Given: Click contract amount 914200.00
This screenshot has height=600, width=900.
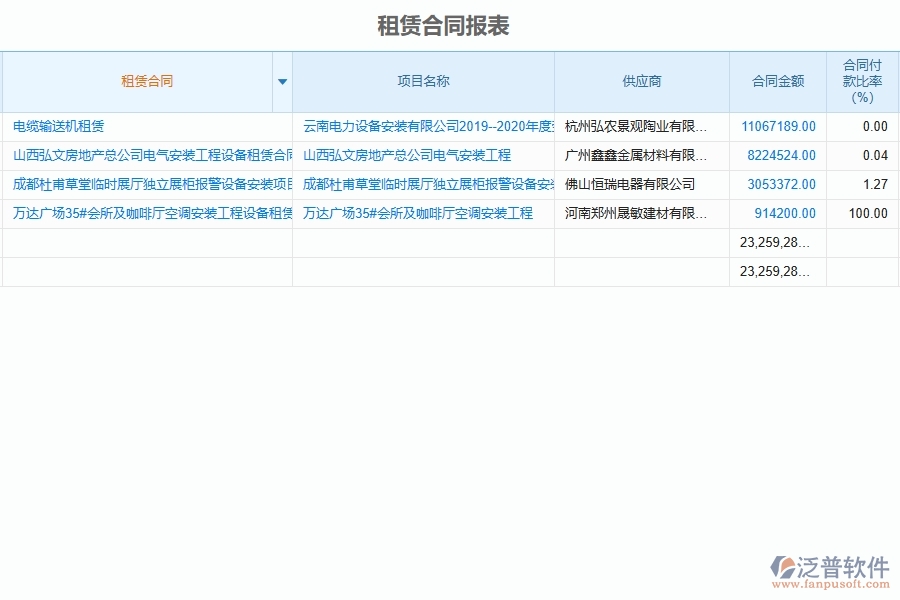Looking at the screenshot, I should (784, 214).
